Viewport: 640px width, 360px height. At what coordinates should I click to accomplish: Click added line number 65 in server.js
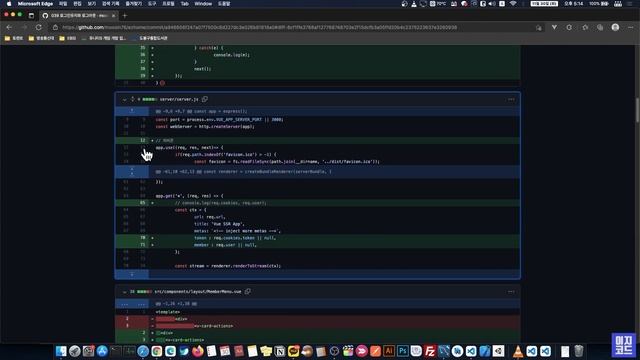click(142, 202)
